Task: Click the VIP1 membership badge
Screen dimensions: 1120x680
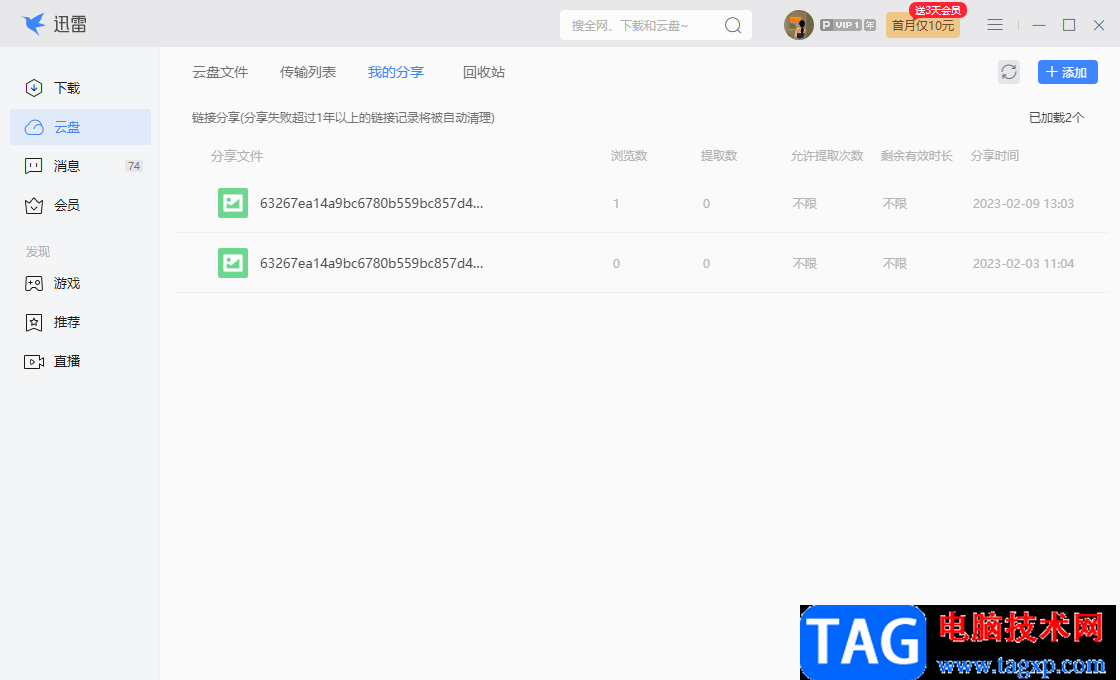Action: point(847,25)
